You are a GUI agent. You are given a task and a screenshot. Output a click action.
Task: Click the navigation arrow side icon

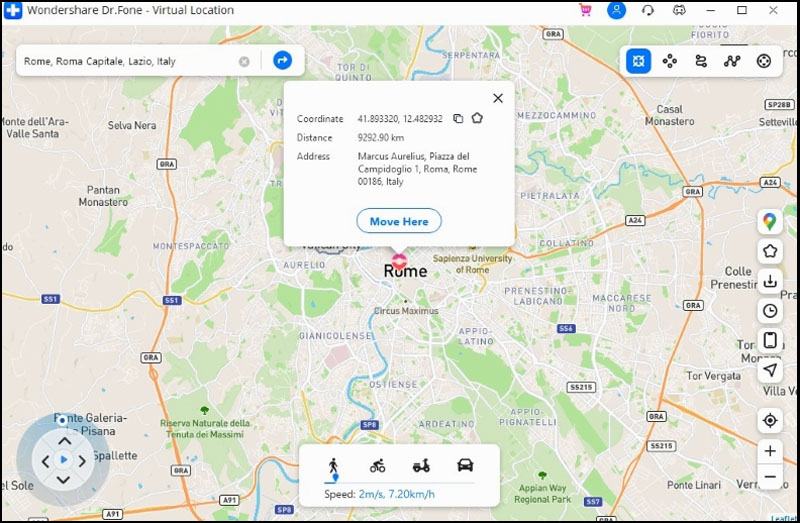(770, 370)
